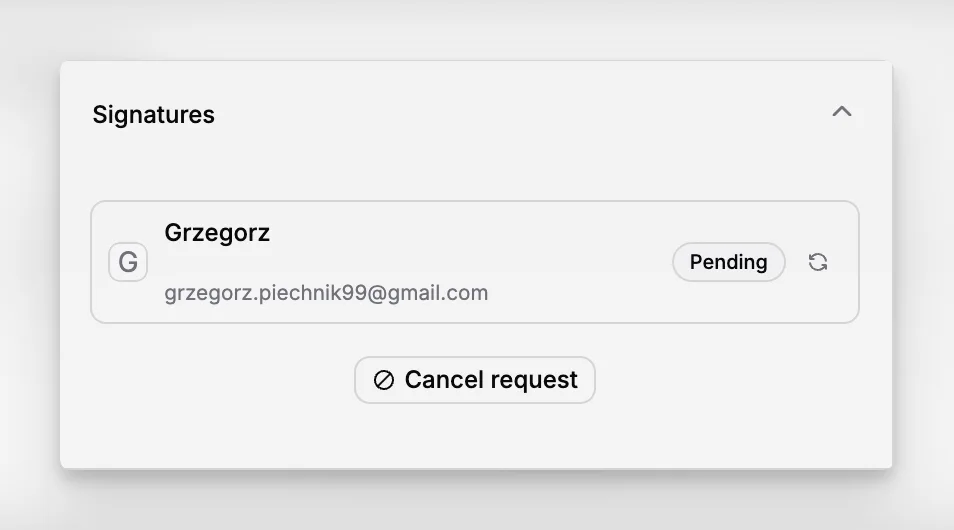Resend the signature request to Grzegorz
Image resolution: width=954 pixels, height=530 pixels.
[818, 262]
